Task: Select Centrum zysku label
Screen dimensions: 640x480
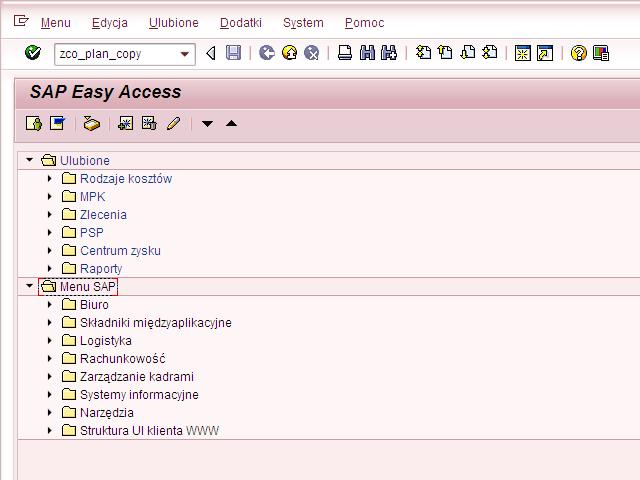Action: (120, 251)
